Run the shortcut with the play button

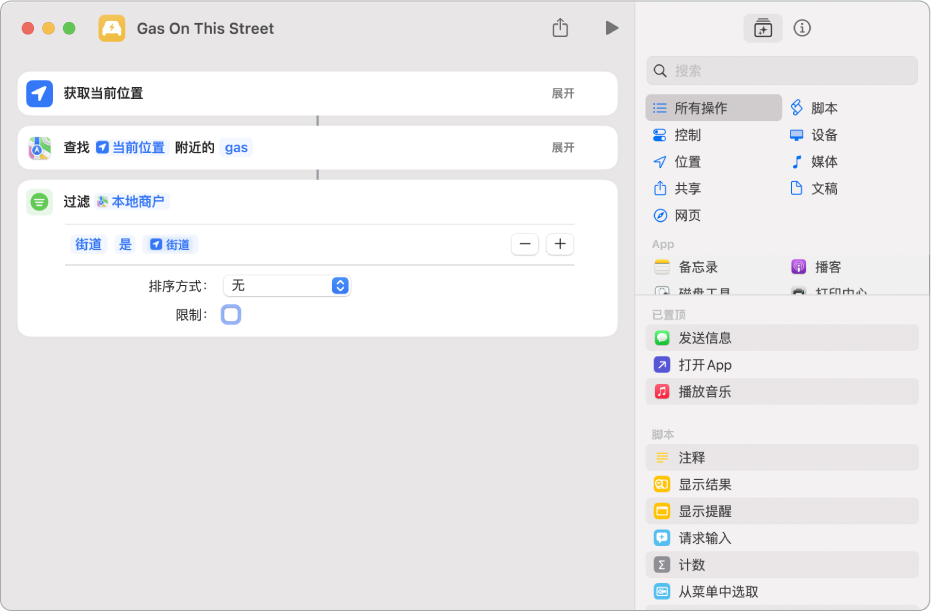(612, 28)
